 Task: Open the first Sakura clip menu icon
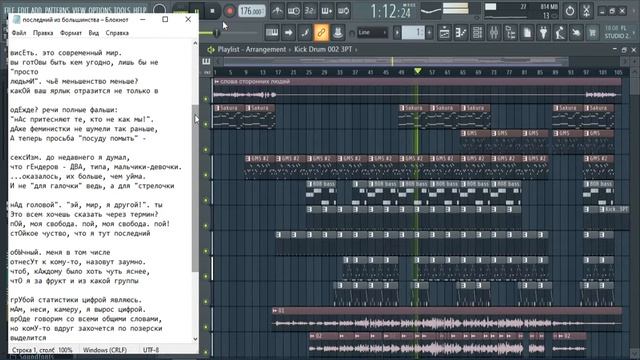(x=217, y=108)
